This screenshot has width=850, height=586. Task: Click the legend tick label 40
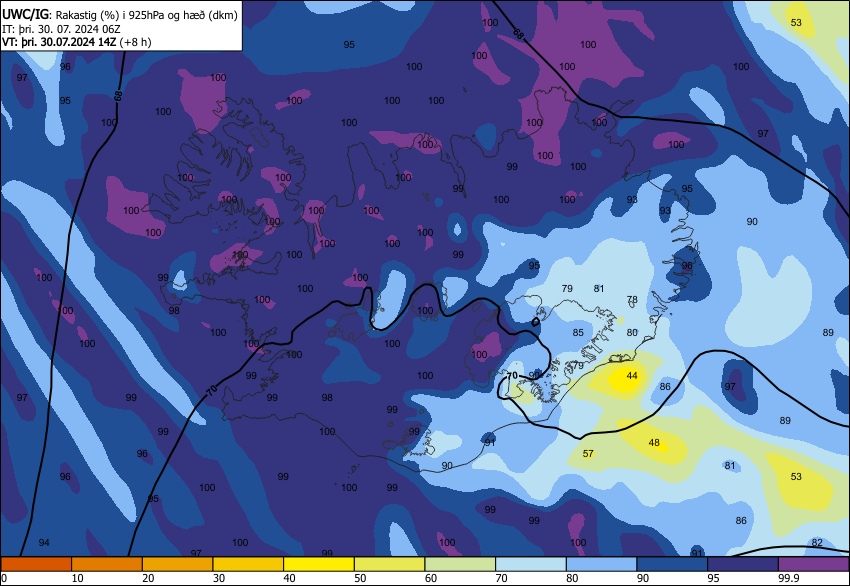click(289, 578)
